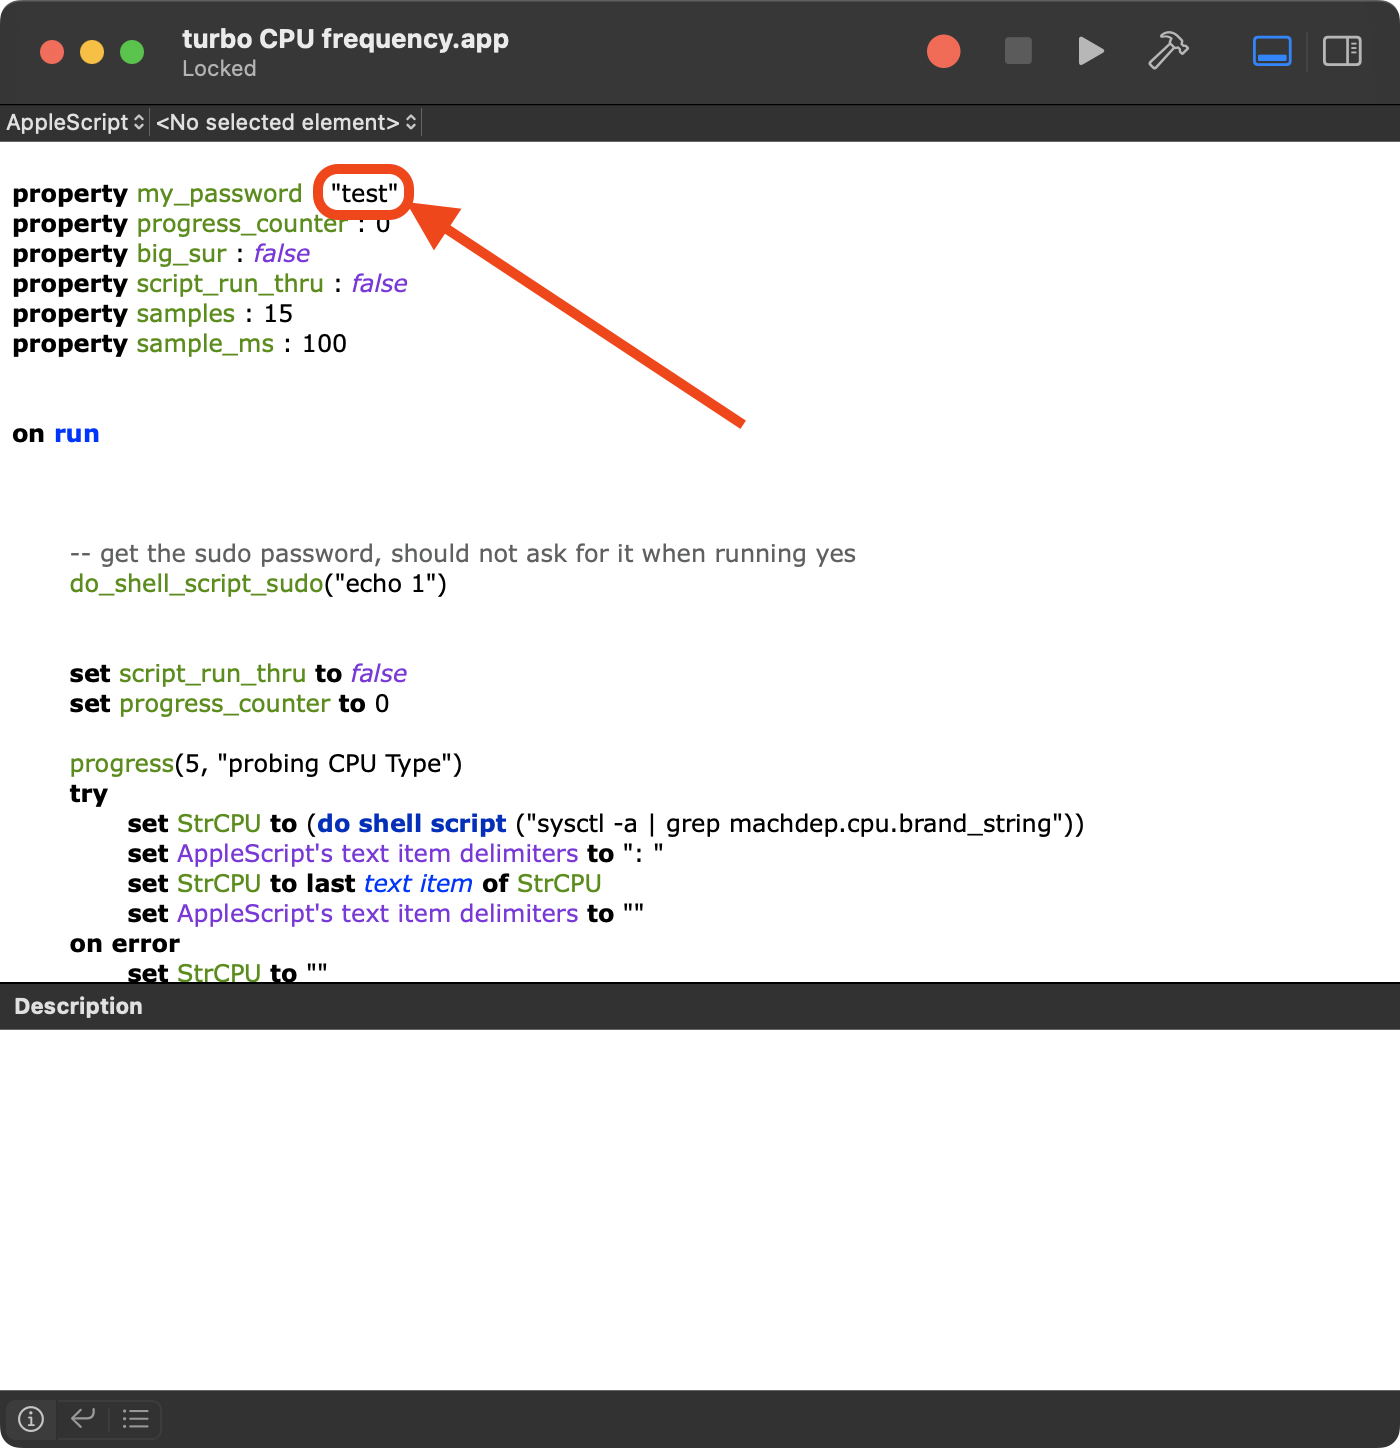
Task: Click the "set script_run_thru to false" line
Action: click(238, 674)
